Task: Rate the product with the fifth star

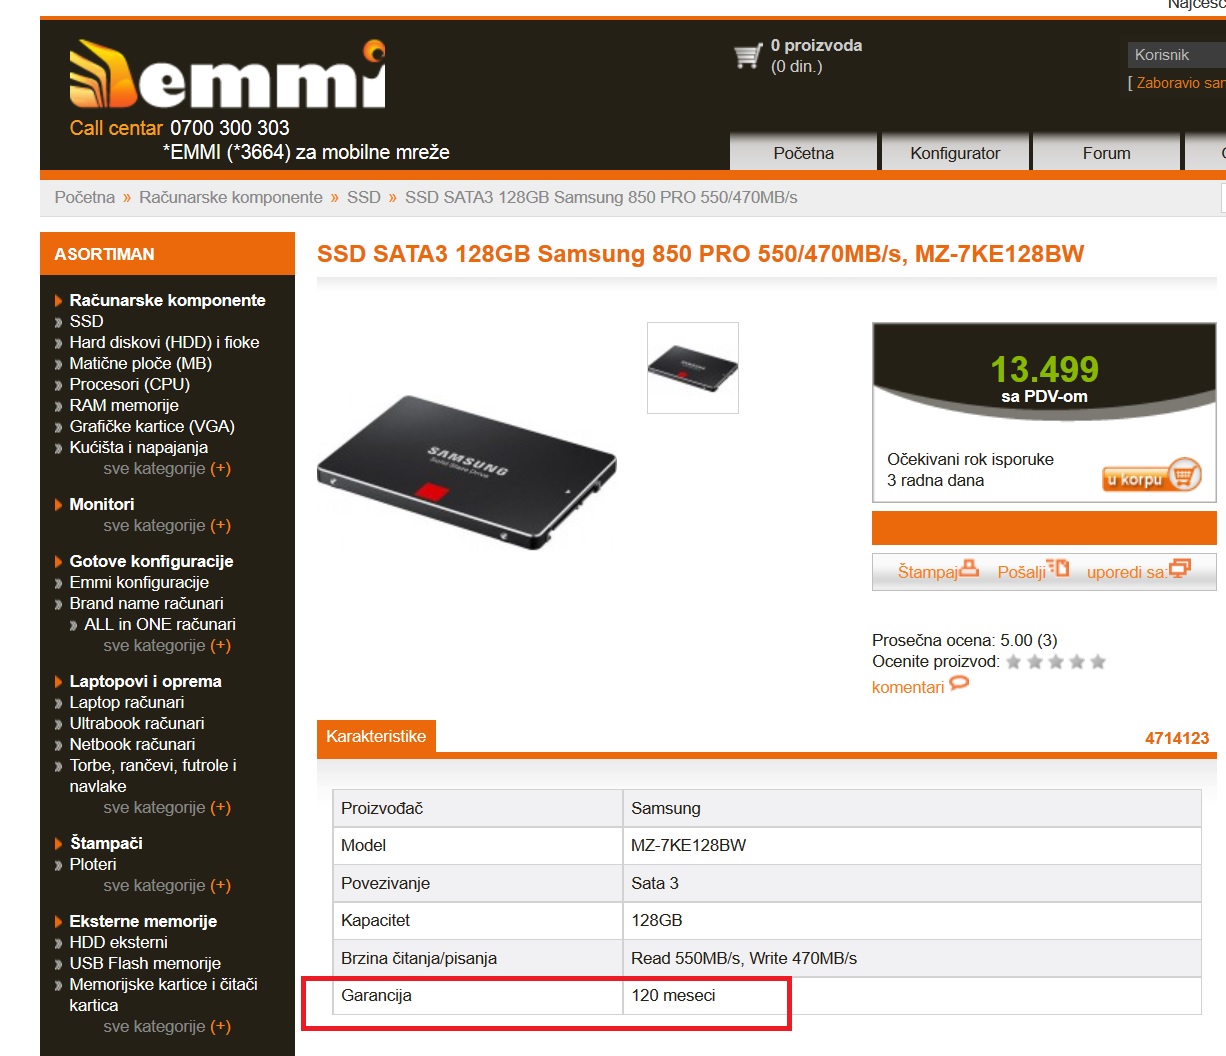Action: 1098,662
